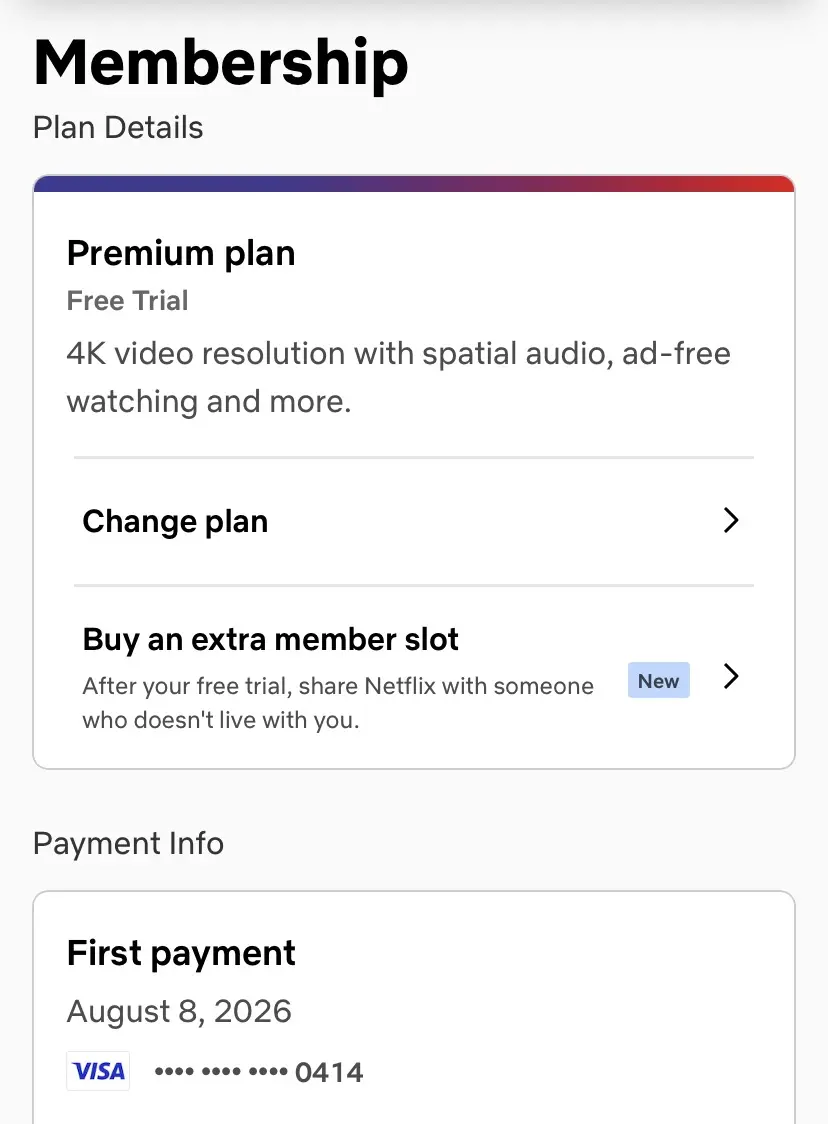Image resolution: width=828 pixels, height=1124 pixels.
Task: Click the 4K video resolution description
Action: (399, 377)
